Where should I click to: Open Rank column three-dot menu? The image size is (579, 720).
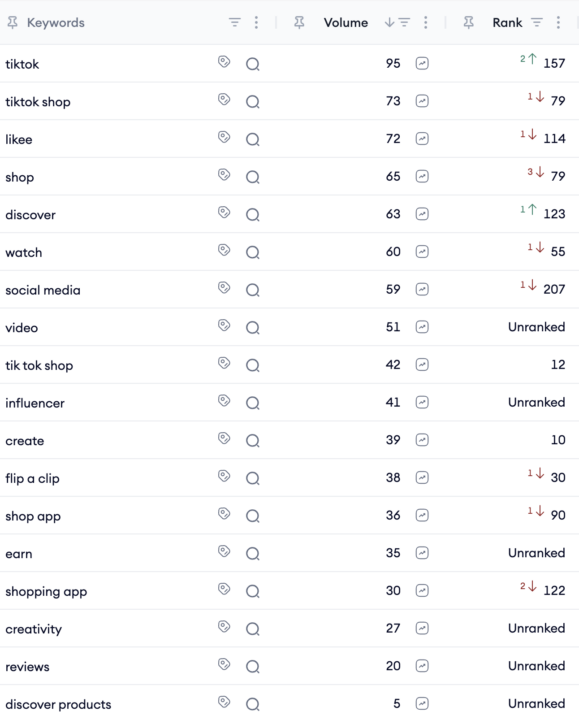(x=558, y=22)
